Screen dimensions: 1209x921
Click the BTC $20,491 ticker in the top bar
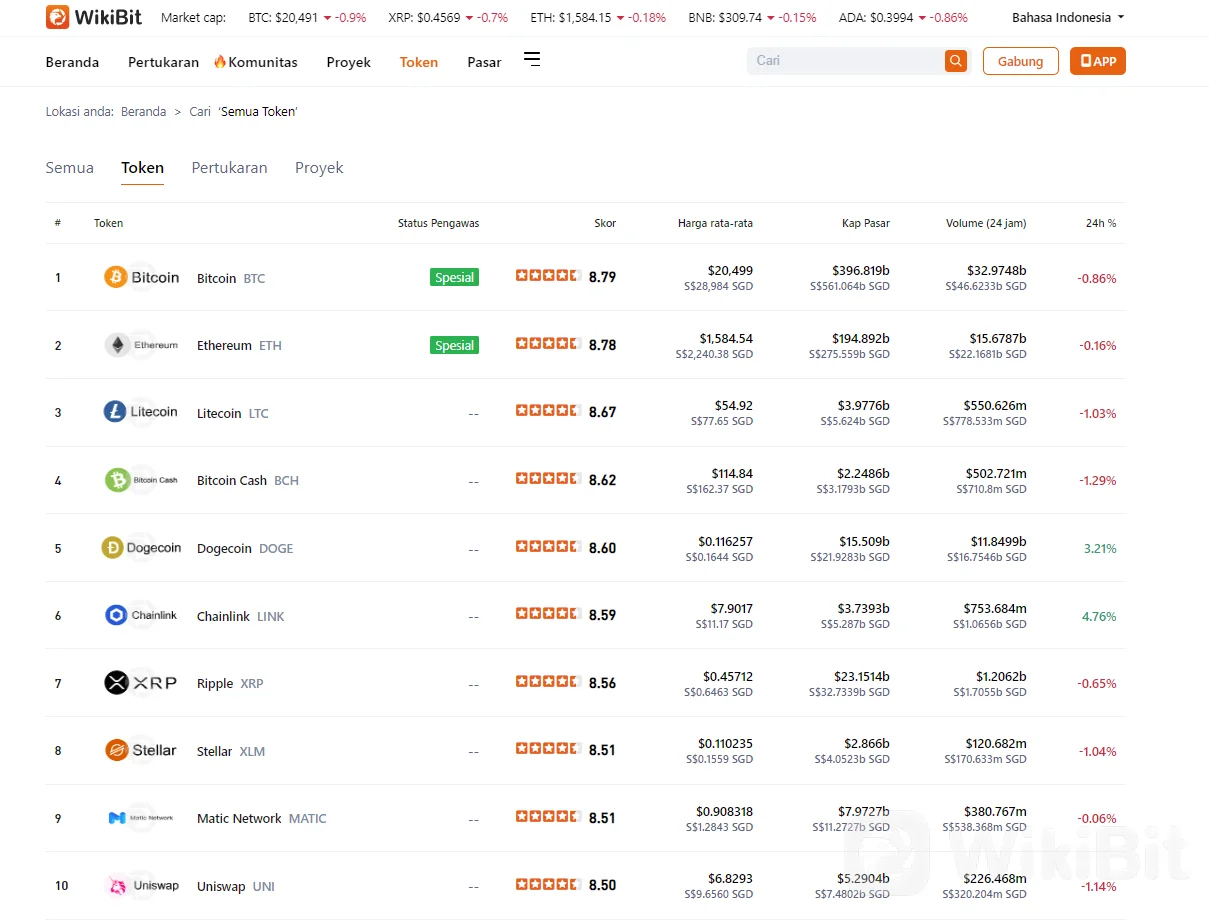click(307, 18)
